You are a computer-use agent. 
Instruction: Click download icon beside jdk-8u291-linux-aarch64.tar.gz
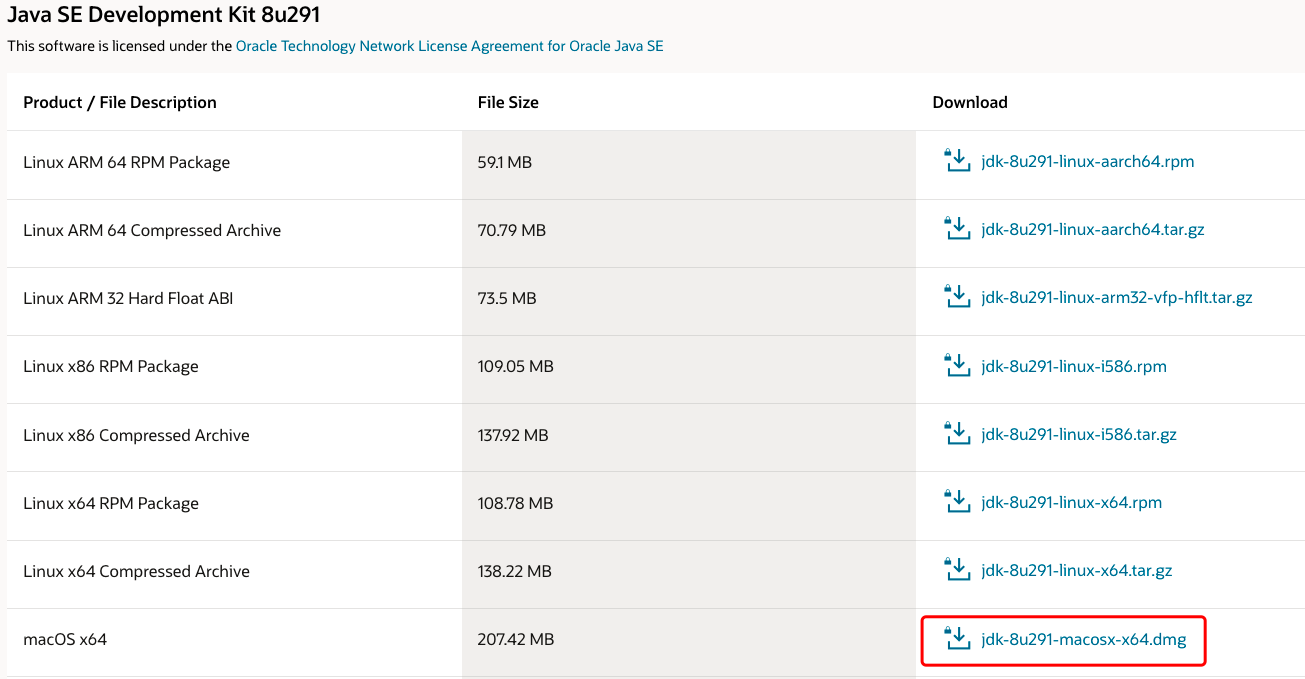(x=958, y=228)
